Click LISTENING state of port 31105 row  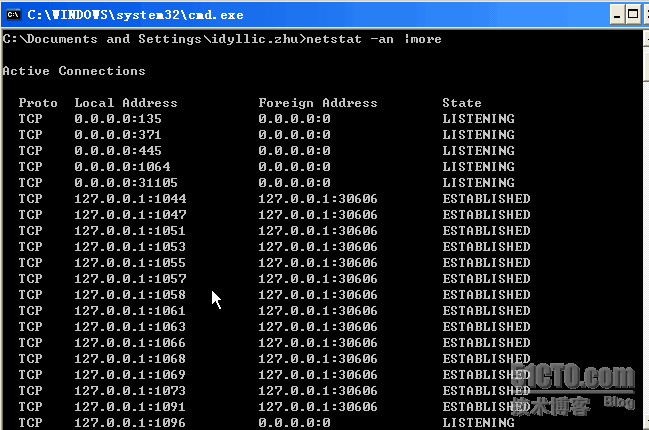click(478, 183)
